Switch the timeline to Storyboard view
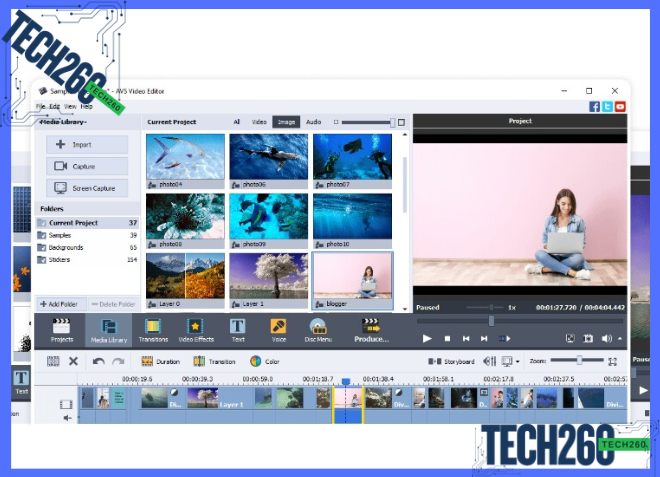The width and height of the screenshot is (660, 477). pyautogui.click(x=452, y=361)
